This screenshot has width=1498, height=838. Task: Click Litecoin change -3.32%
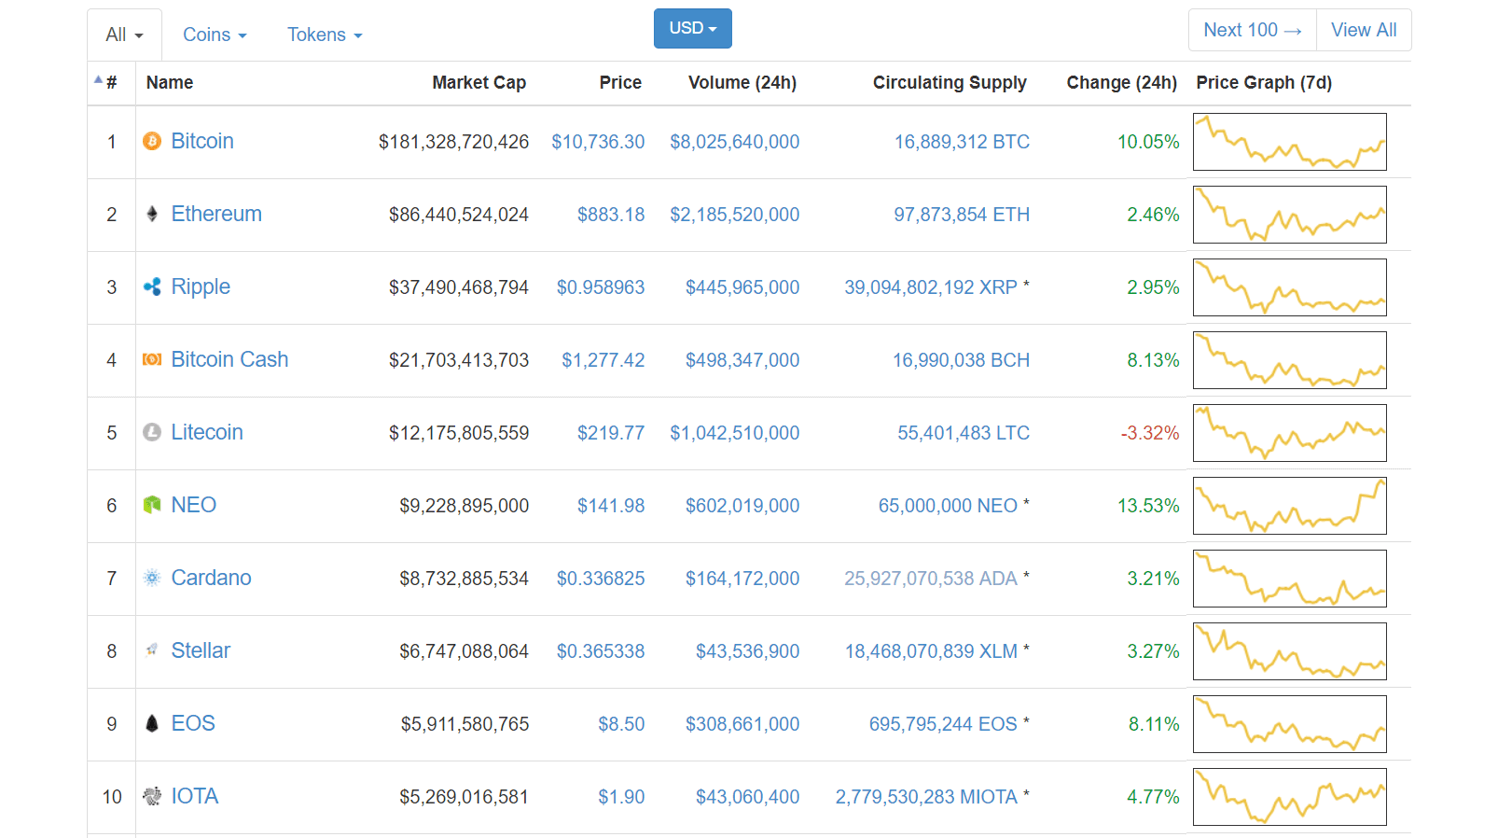(x=1150, y=433)
